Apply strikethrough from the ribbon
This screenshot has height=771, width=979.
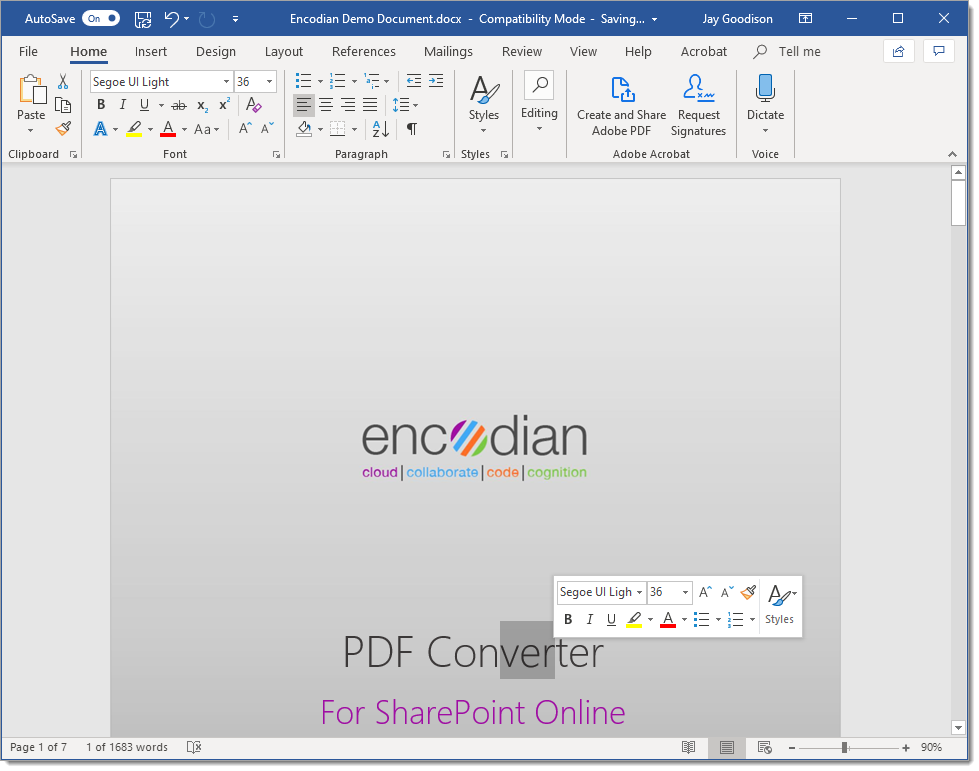point(179,106)
